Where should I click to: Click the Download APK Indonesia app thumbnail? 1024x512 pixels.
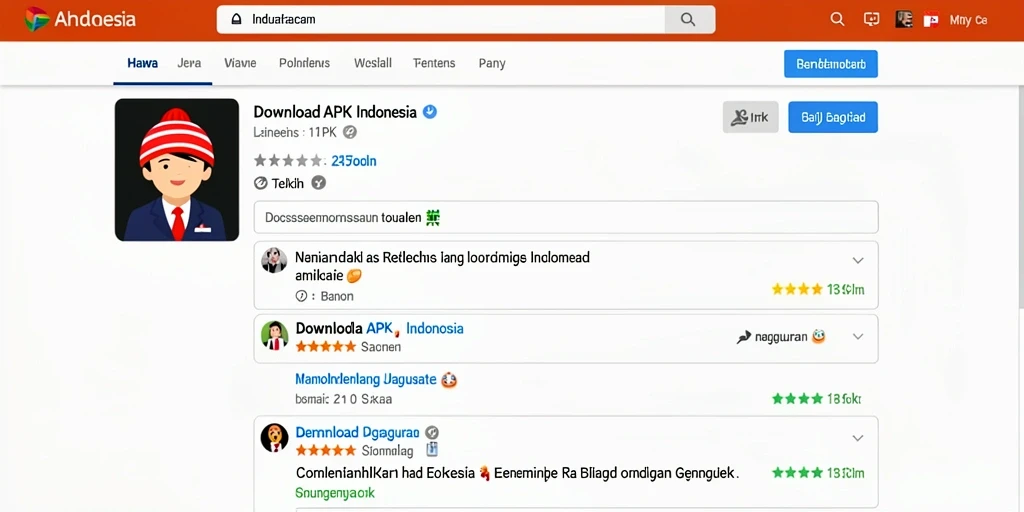pos(177,170)
